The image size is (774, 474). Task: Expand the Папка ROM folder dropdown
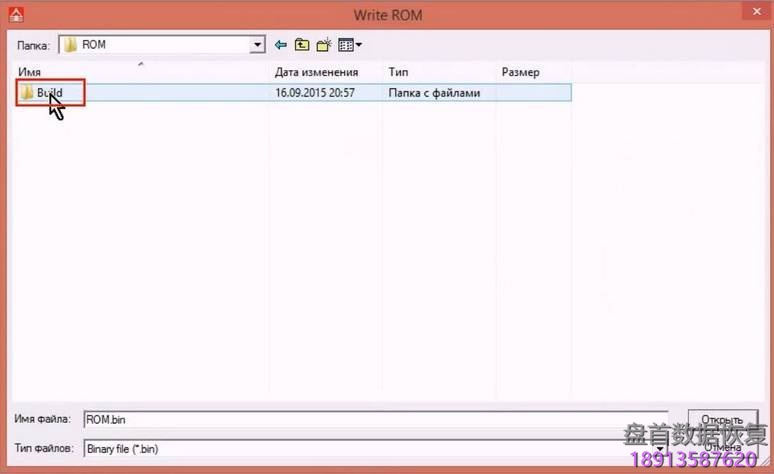click(x=257, y=45)
